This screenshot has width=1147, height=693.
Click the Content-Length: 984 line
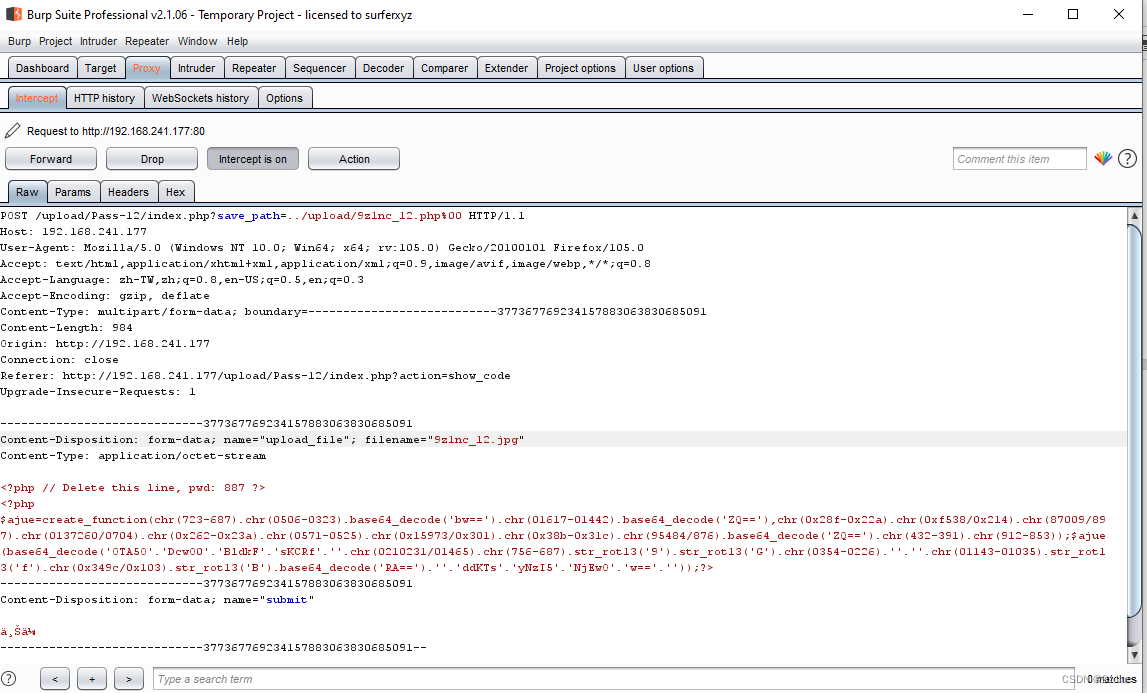point(67,328)
